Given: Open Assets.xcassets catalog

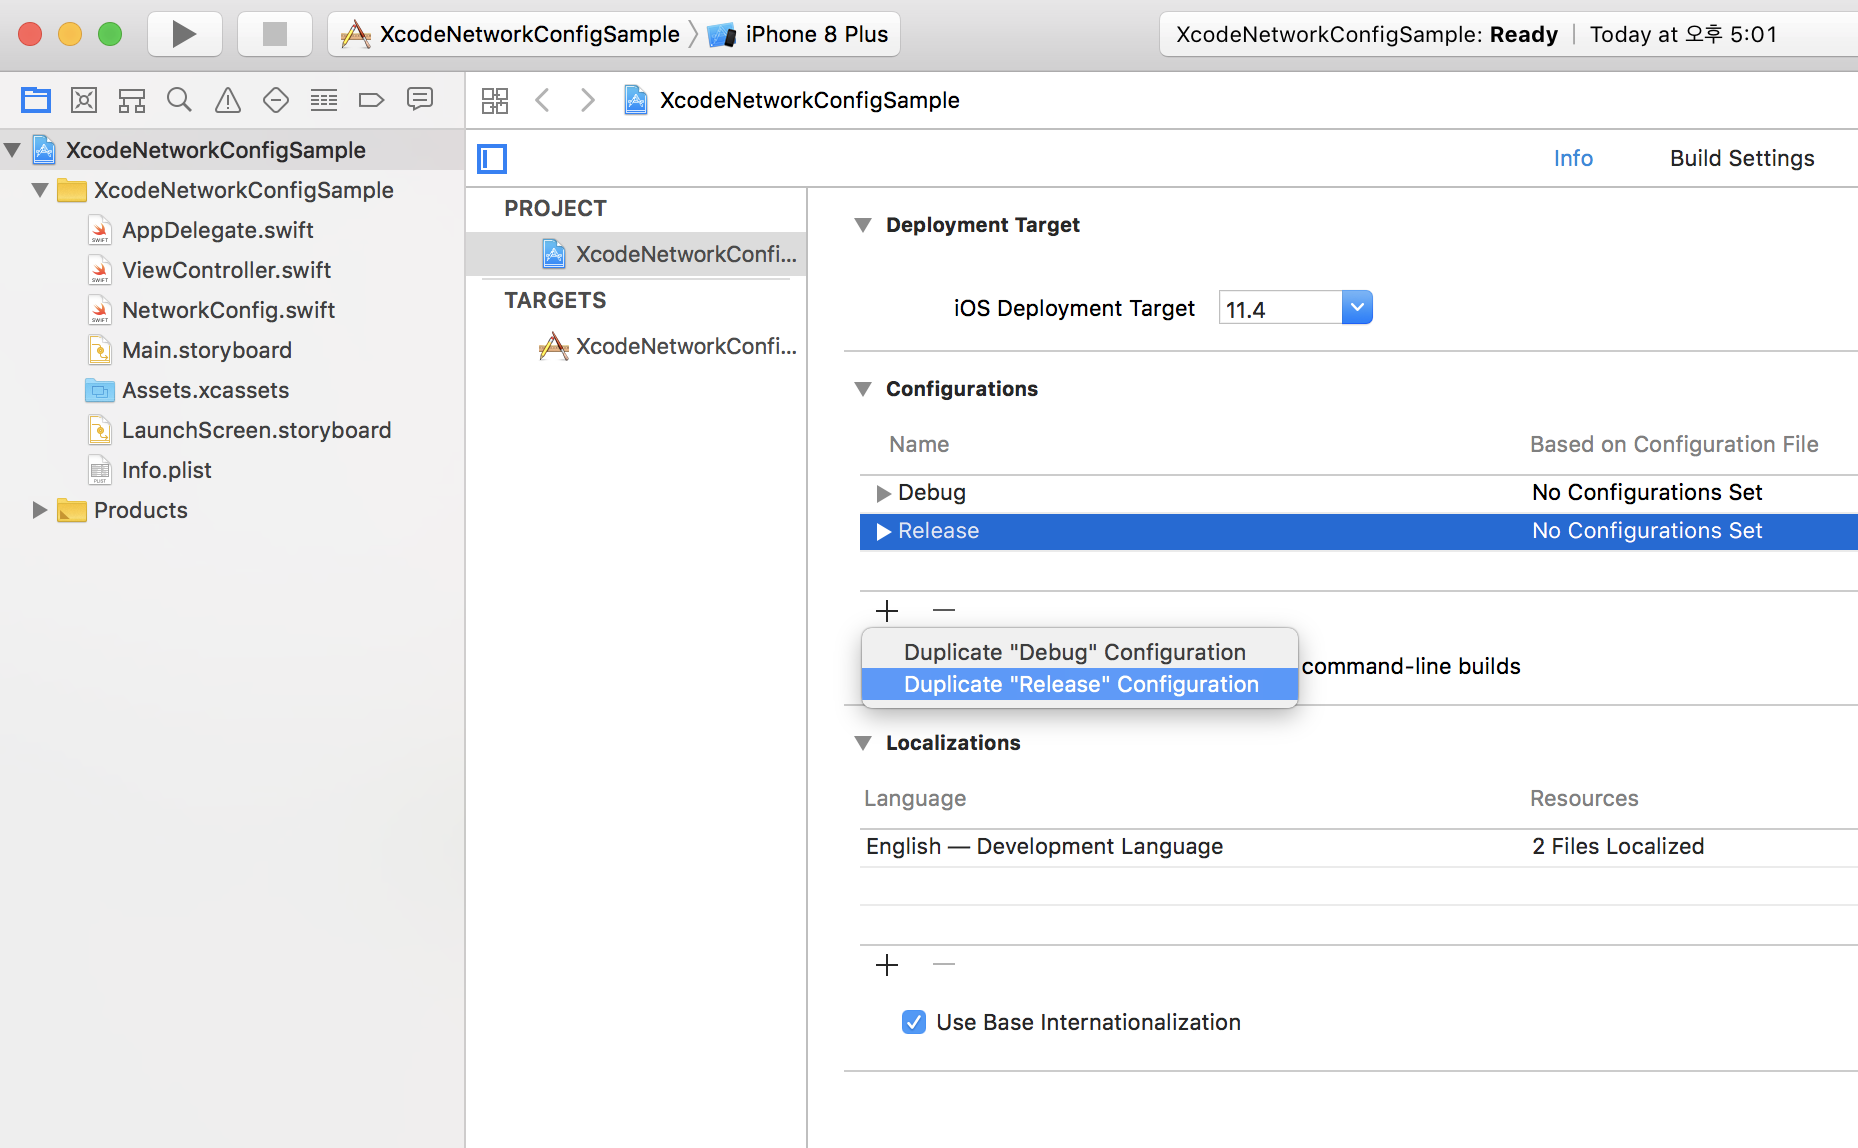Looking at the screenshot, I should click(x=205, y=390).
